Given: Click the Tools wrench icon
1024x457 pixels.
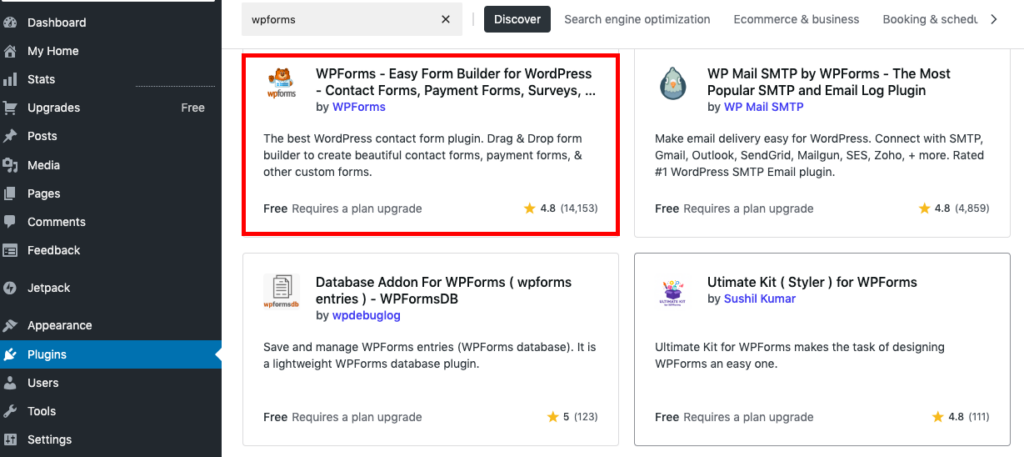Looking at the screenshot, I should pos(10,411).
